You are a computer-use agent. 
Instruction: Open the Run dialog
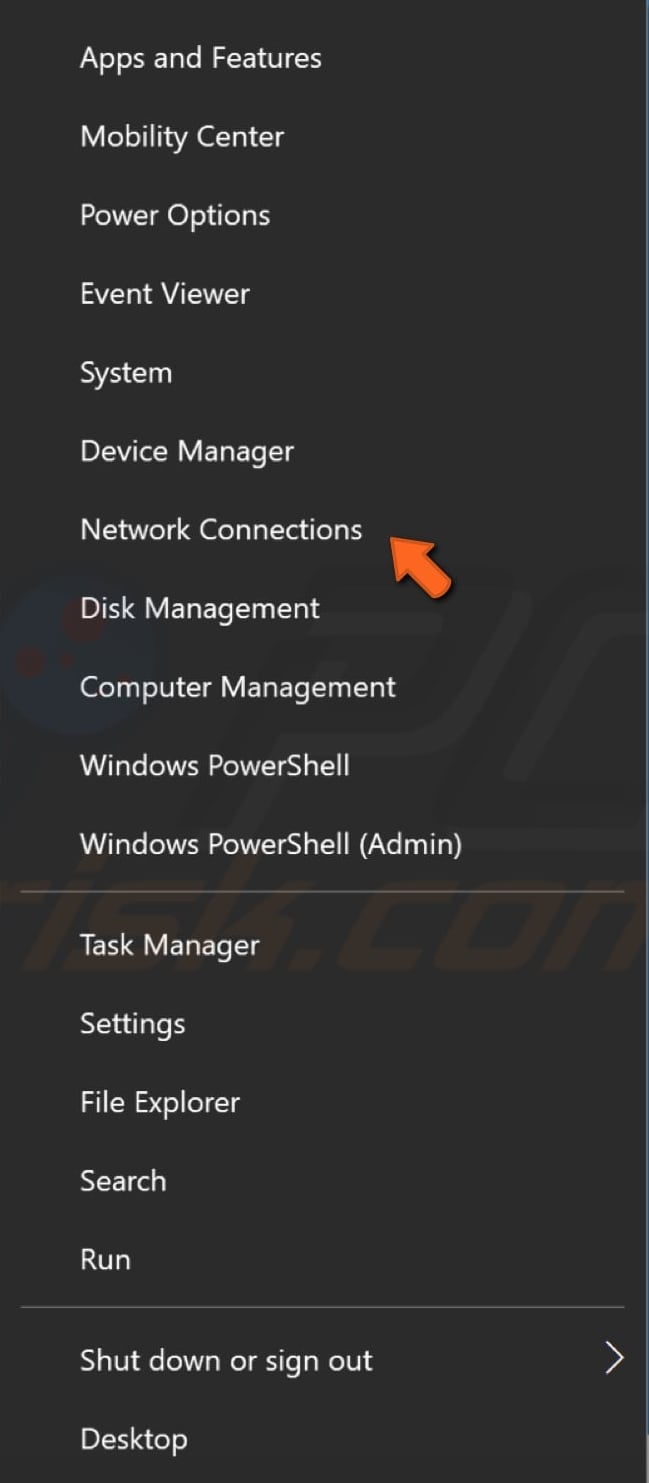point(105,1260)
